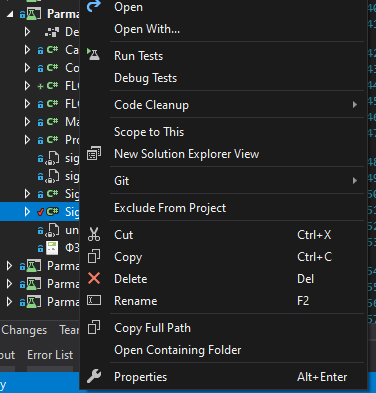Expand the FL node with the plus icon
The width and height of the screenshot is (376, 393).
click(x=27, y=86)
